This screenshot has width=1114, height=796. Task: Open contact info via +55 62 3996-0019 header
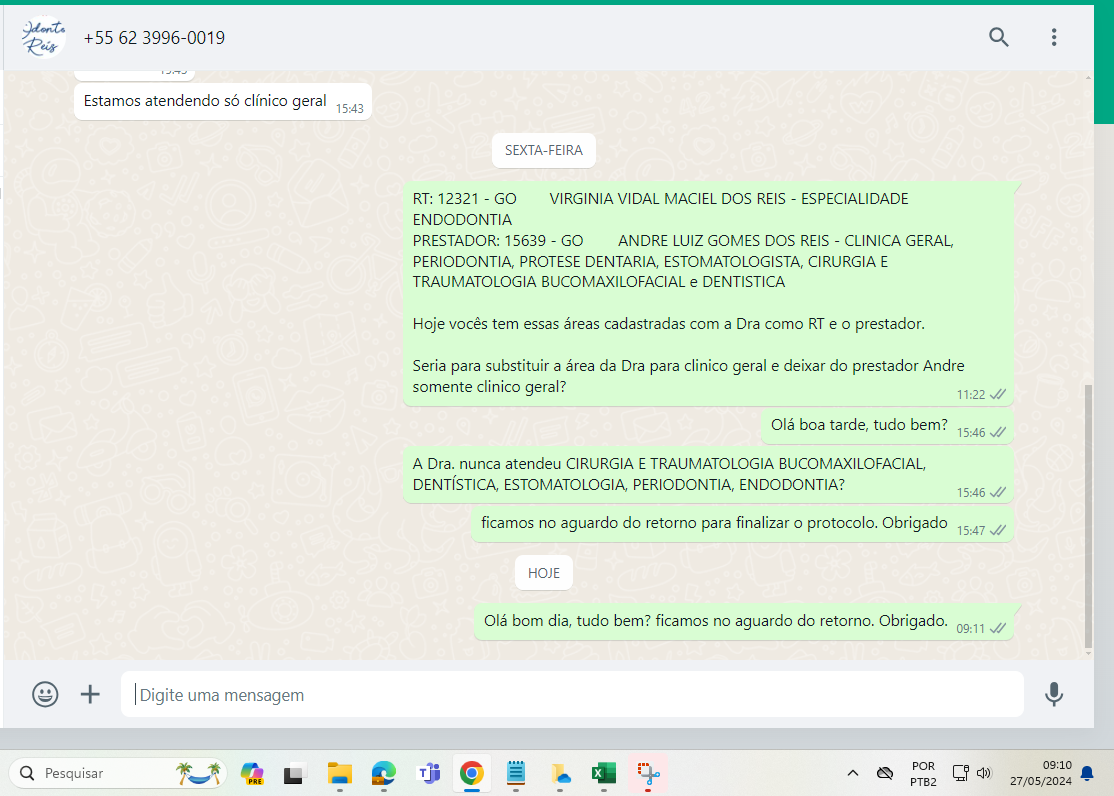point(154,38)
